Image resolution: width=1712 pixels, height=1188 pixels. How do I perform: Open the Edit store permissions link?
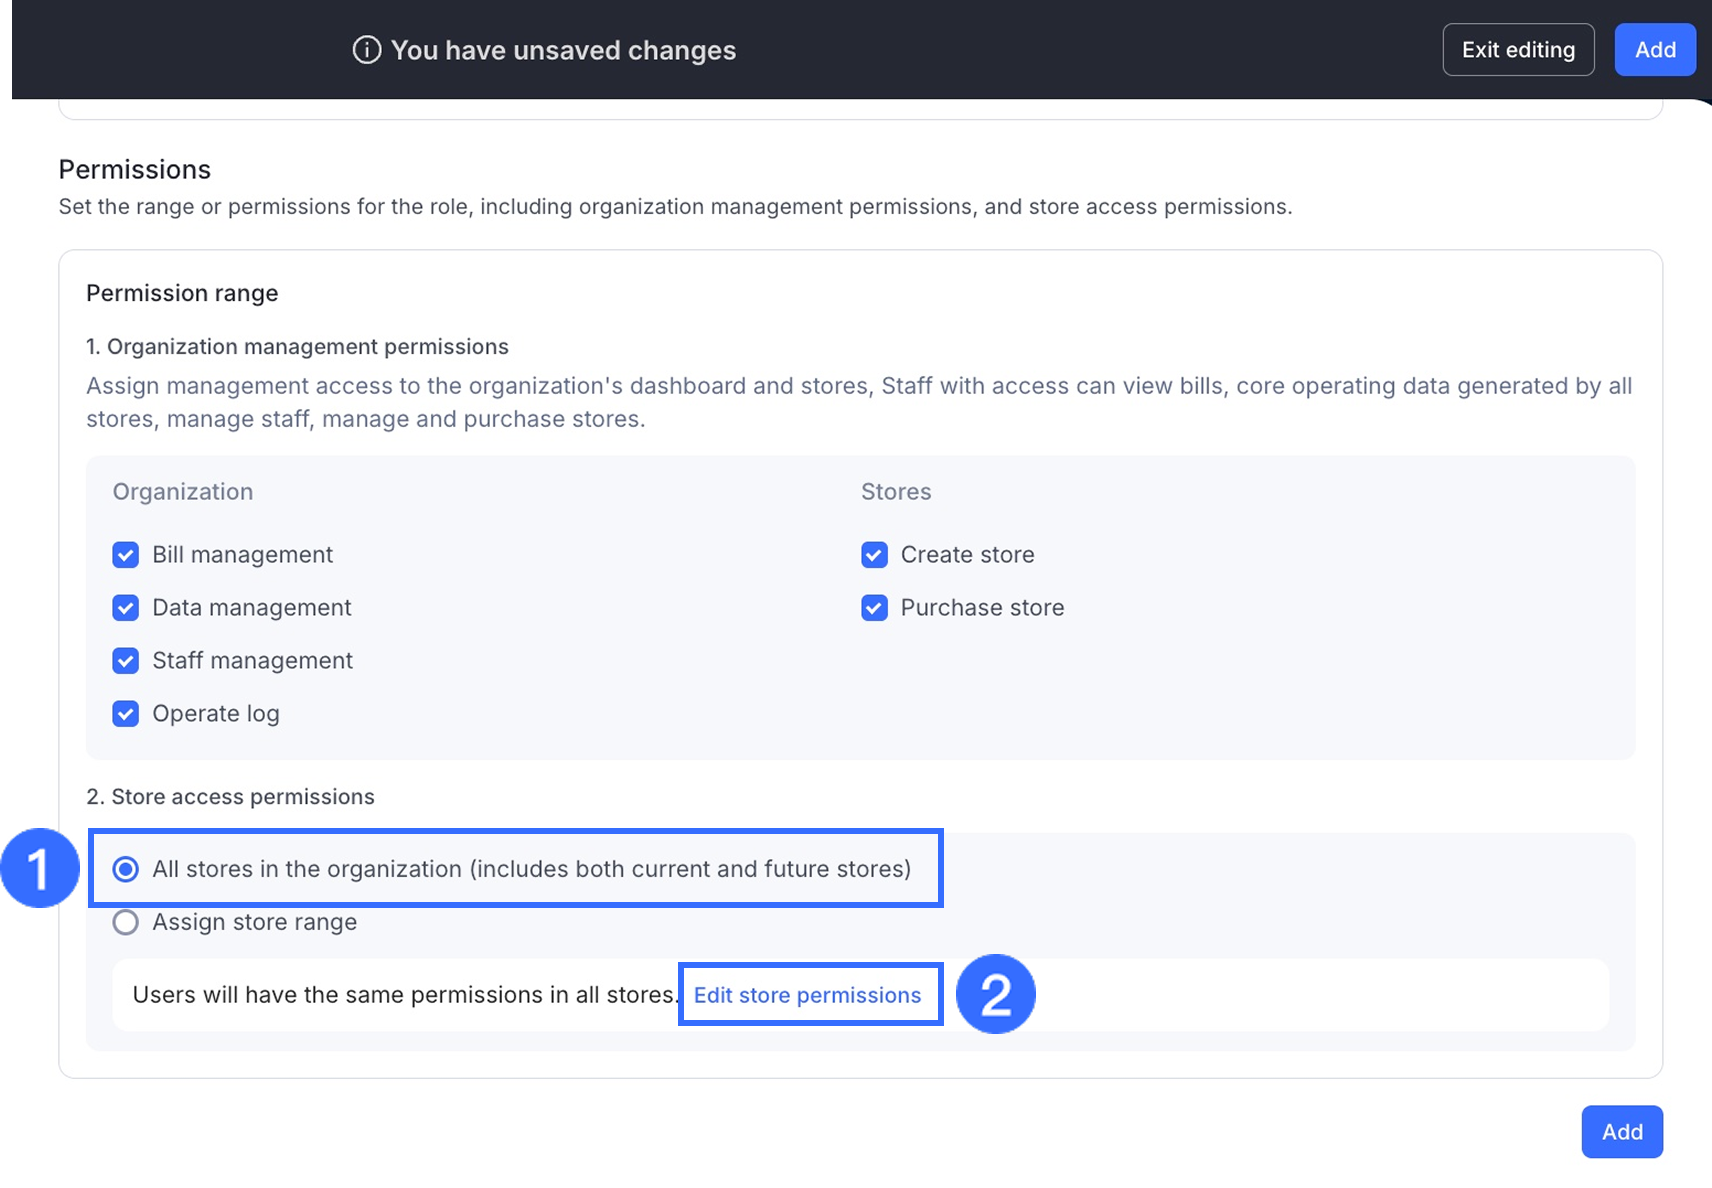(807, 995)
